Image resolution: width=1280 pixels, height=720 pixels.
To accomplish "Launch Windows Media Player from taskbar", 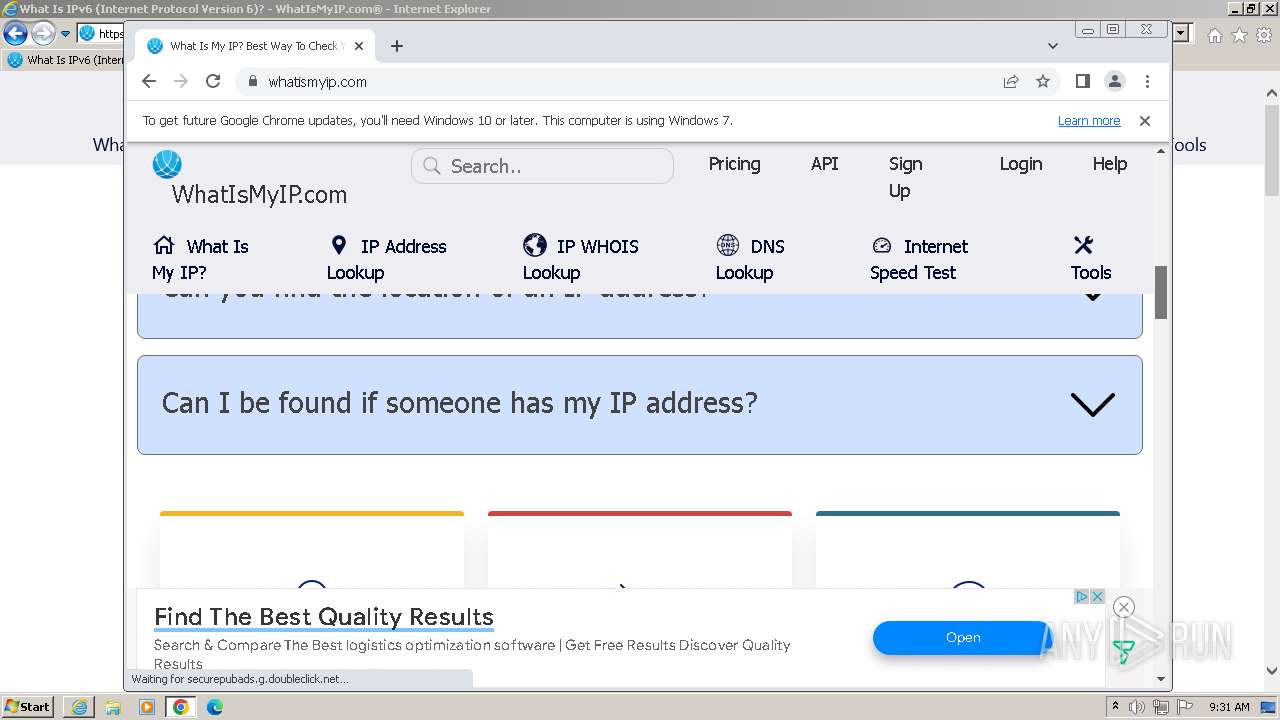I will [x=147, y=707].
